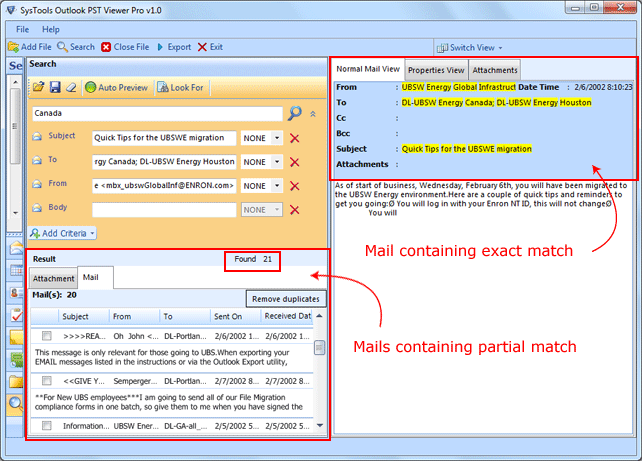The image size is (642, 461).
Task: Remove the Body criteria with red X
Action: click(x=294, y=210)
